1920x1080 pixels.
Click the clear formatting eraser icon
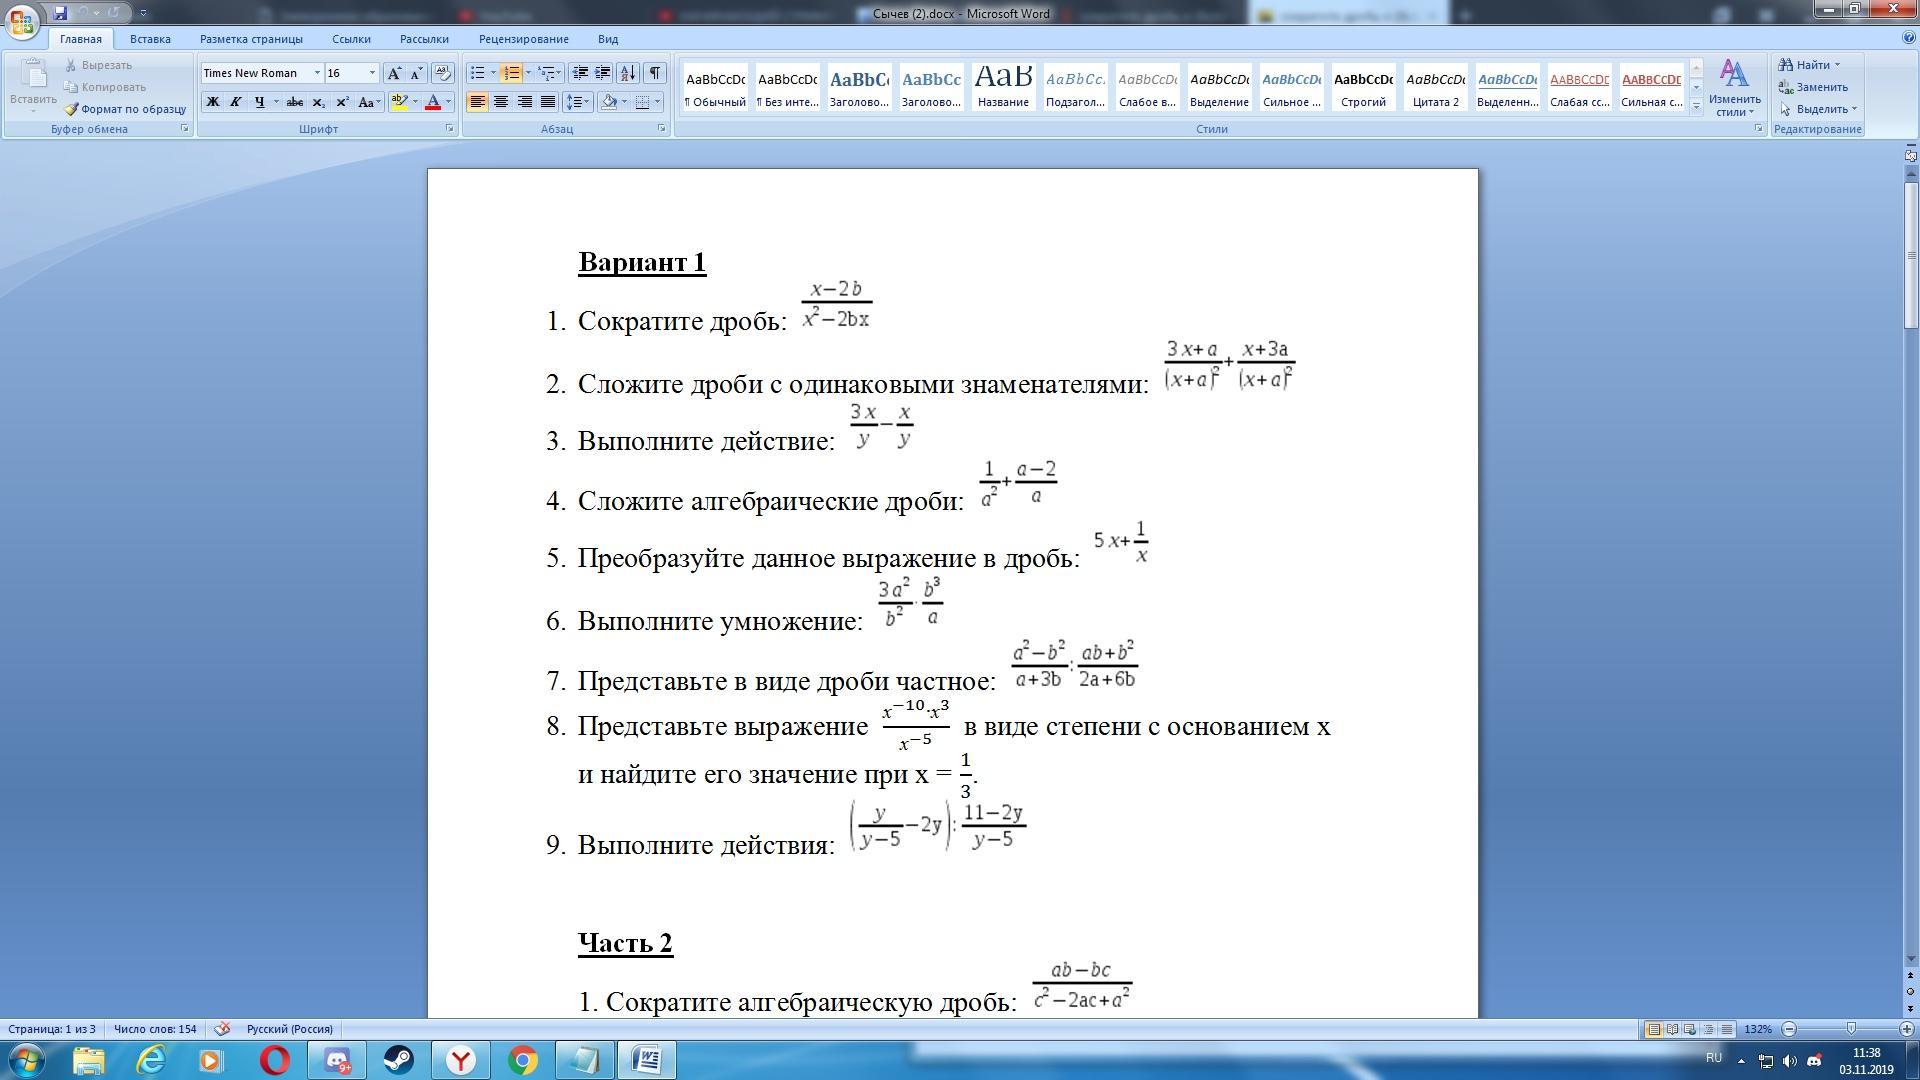pyautogui.click(x=443, y=73)
